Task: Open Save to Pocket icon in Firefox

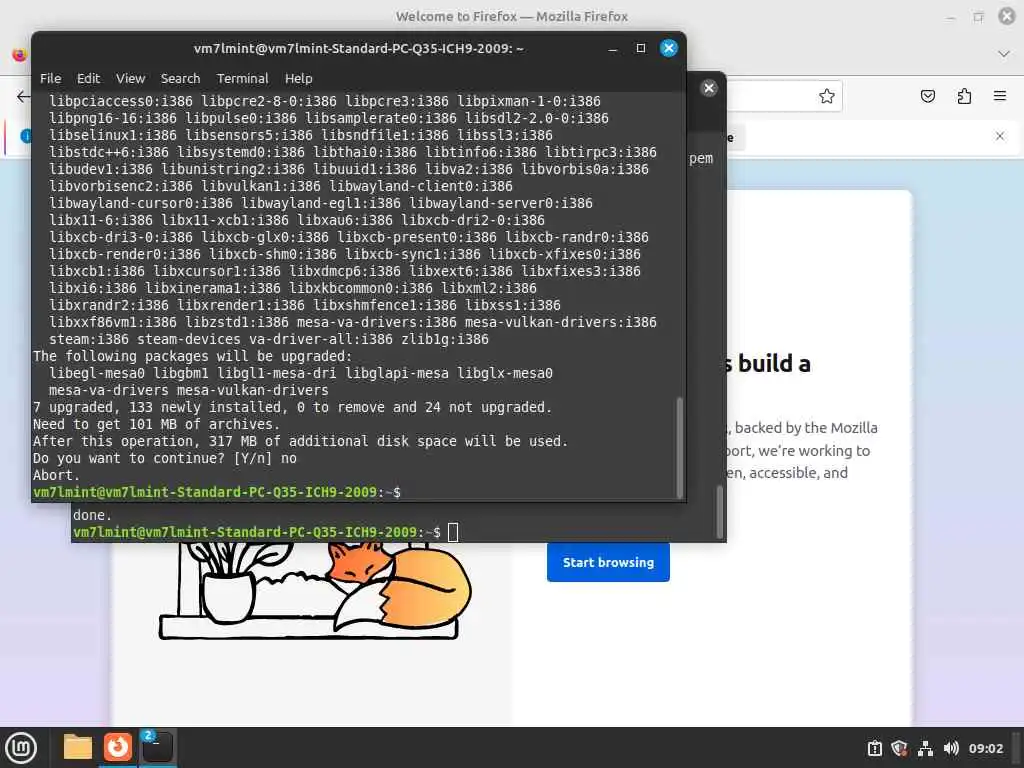Action: (x=927, y=96)
